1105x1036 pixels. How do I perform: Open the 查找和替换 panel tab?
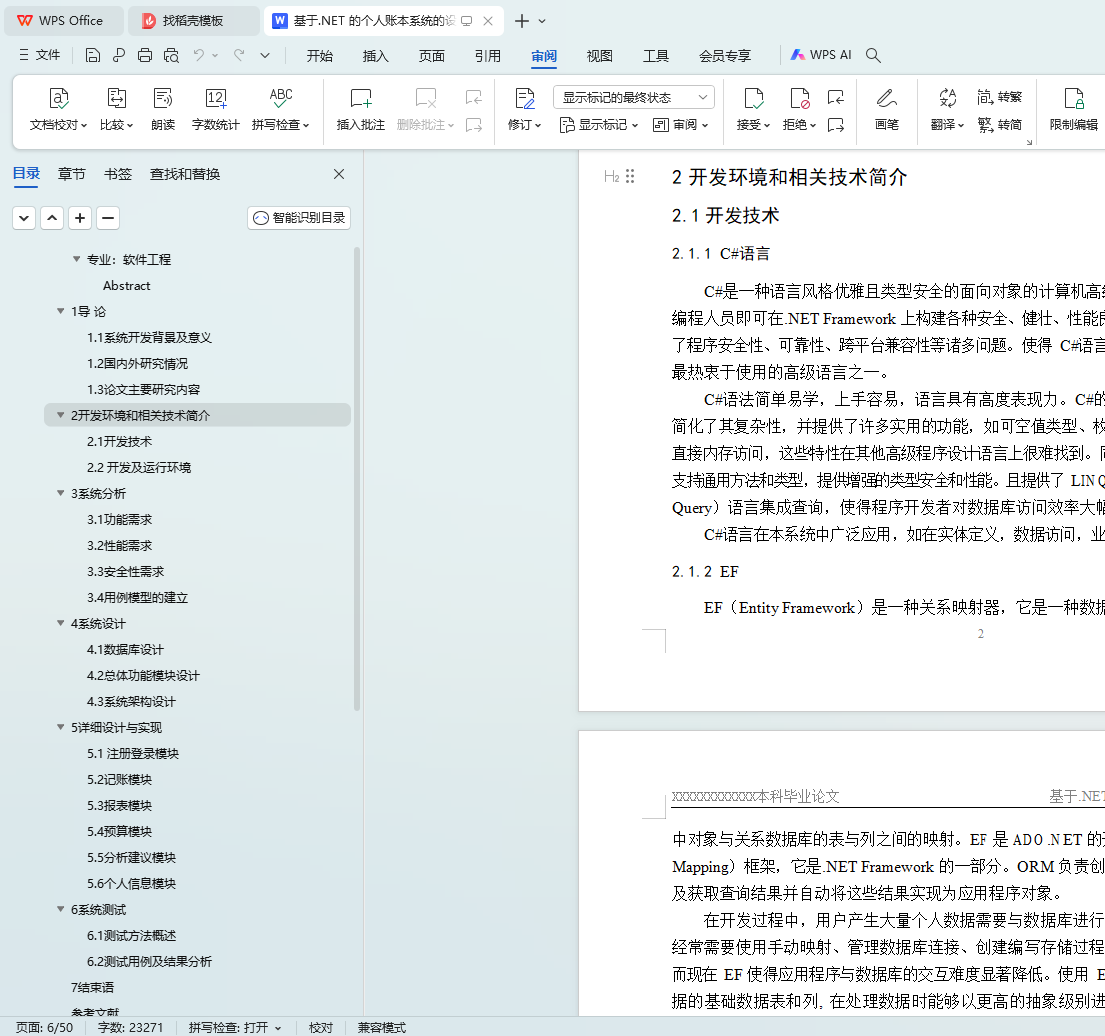click(185, 174)
